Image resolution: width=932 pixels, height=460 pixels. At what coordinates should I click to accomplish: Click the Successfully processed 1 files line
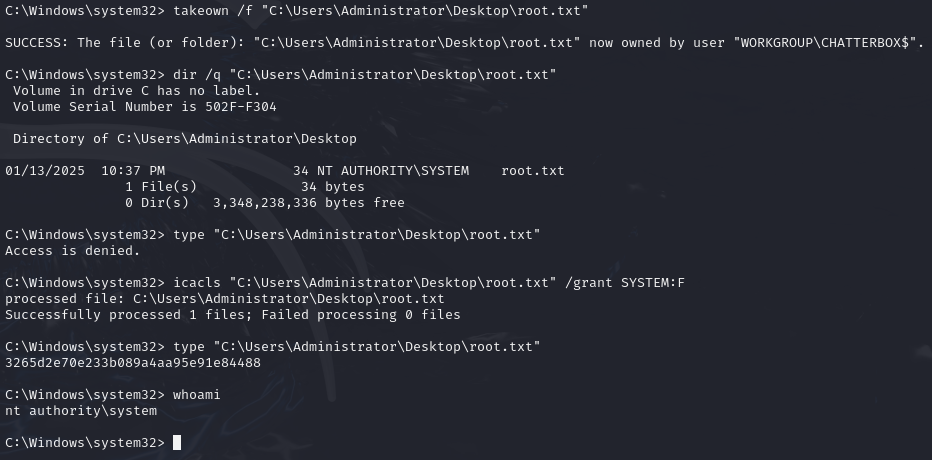coord(232,314)
